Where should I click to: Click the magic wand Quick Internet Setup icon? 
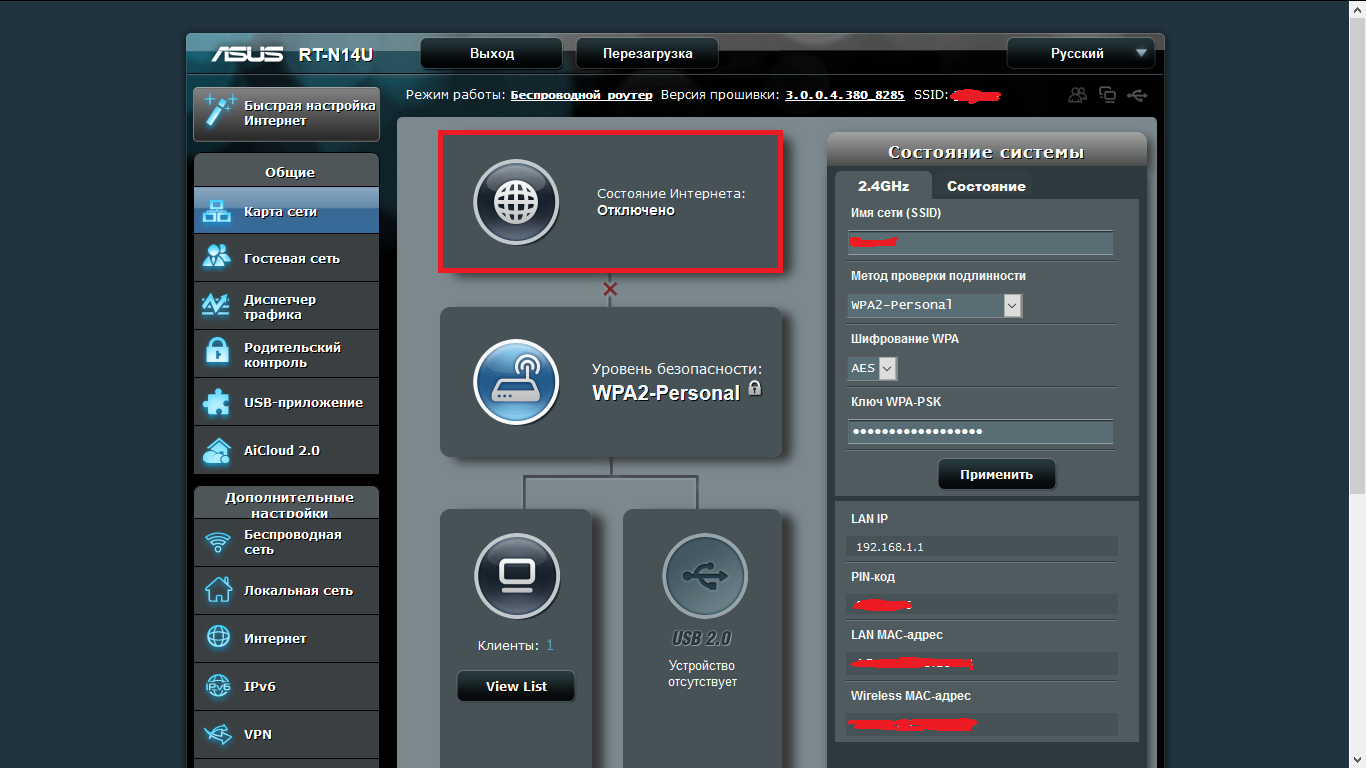(218, 111)
